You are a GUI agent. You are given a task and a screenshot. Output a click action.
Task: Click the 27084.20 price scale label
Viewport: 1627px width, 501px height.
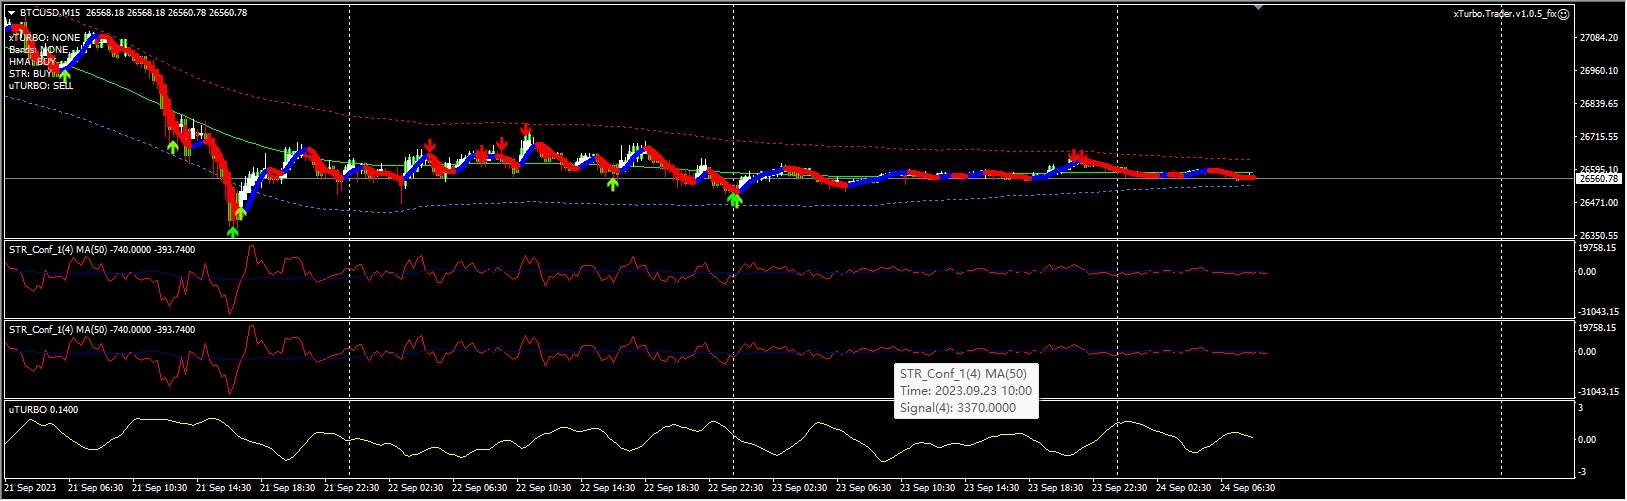tap(1597, 38)
